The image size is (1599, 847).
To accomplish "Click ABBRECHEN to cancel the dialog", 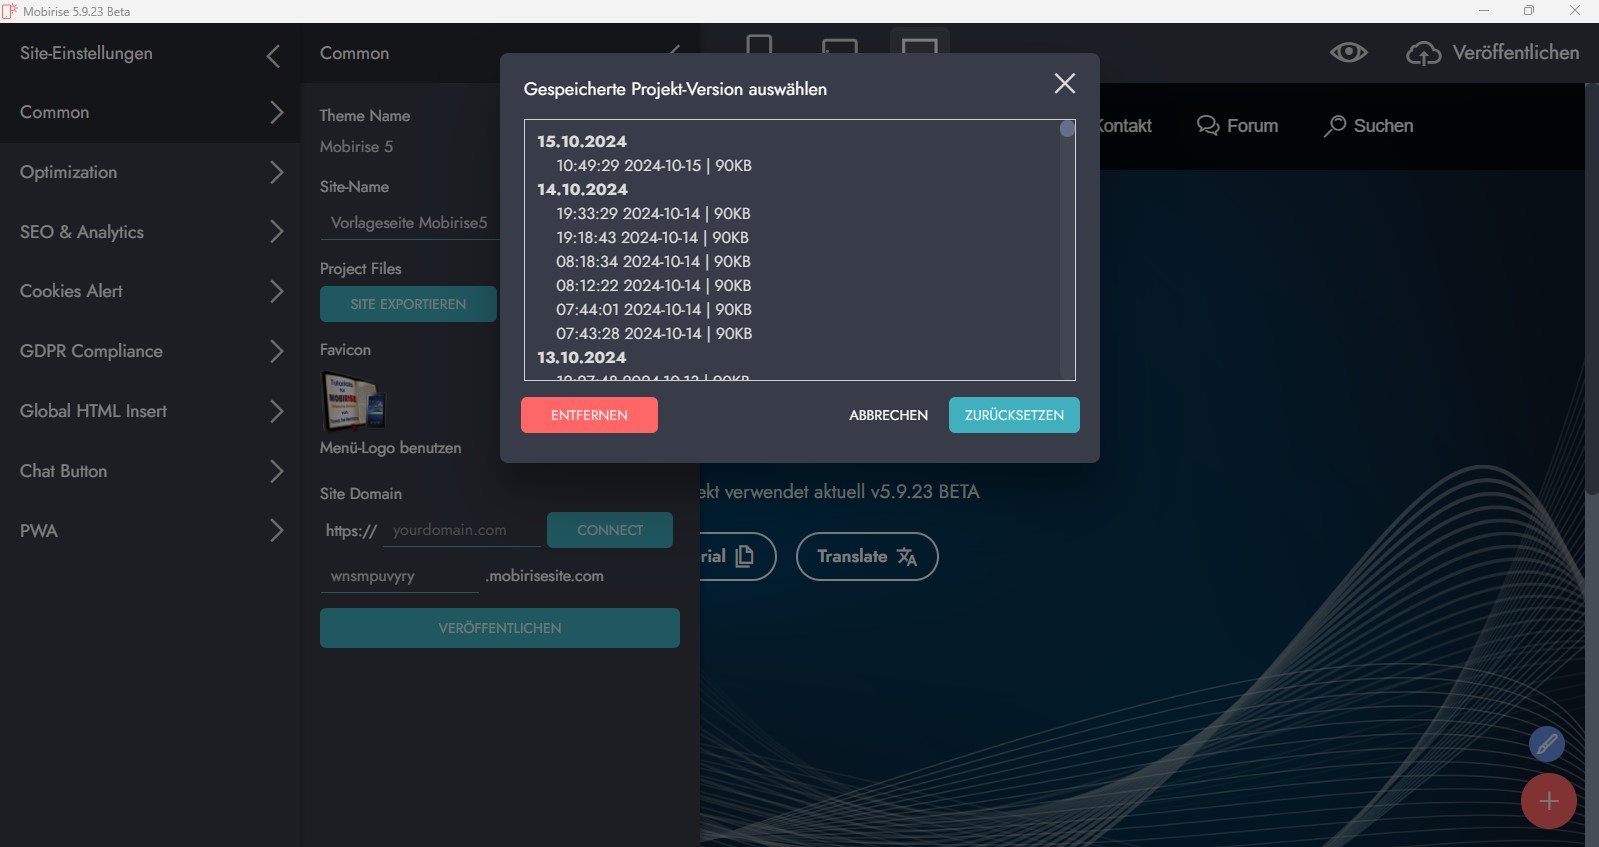I will click(x=888, y=415).
